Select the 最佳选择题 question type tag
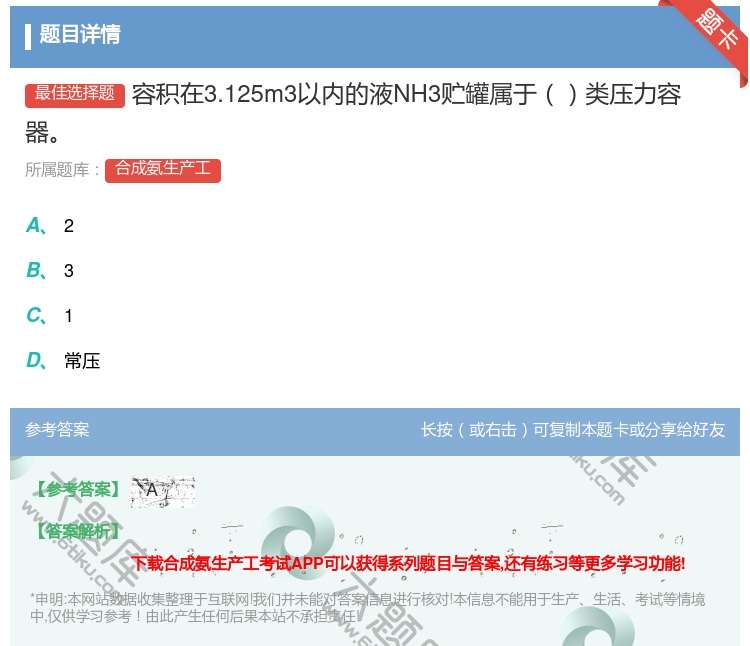Screen dimensions: 750x646 click(75, 94)
